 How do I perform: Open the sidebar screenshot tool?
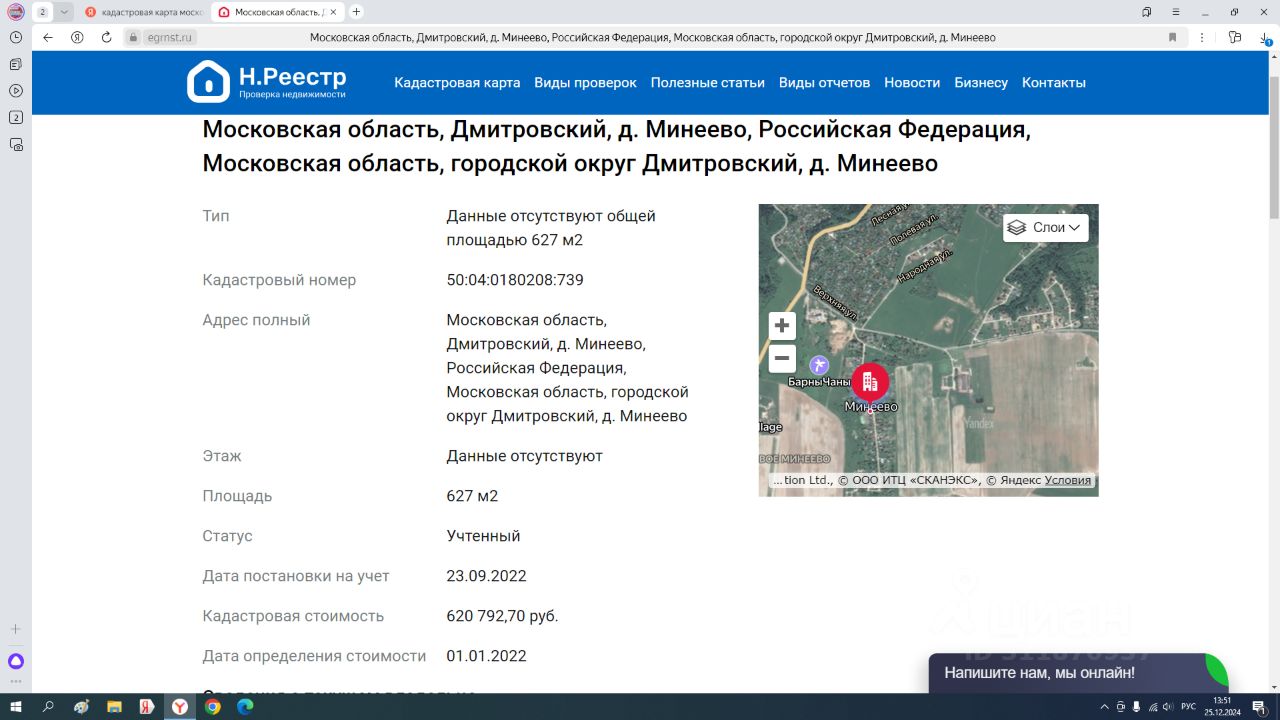click(x=16, y=145)
